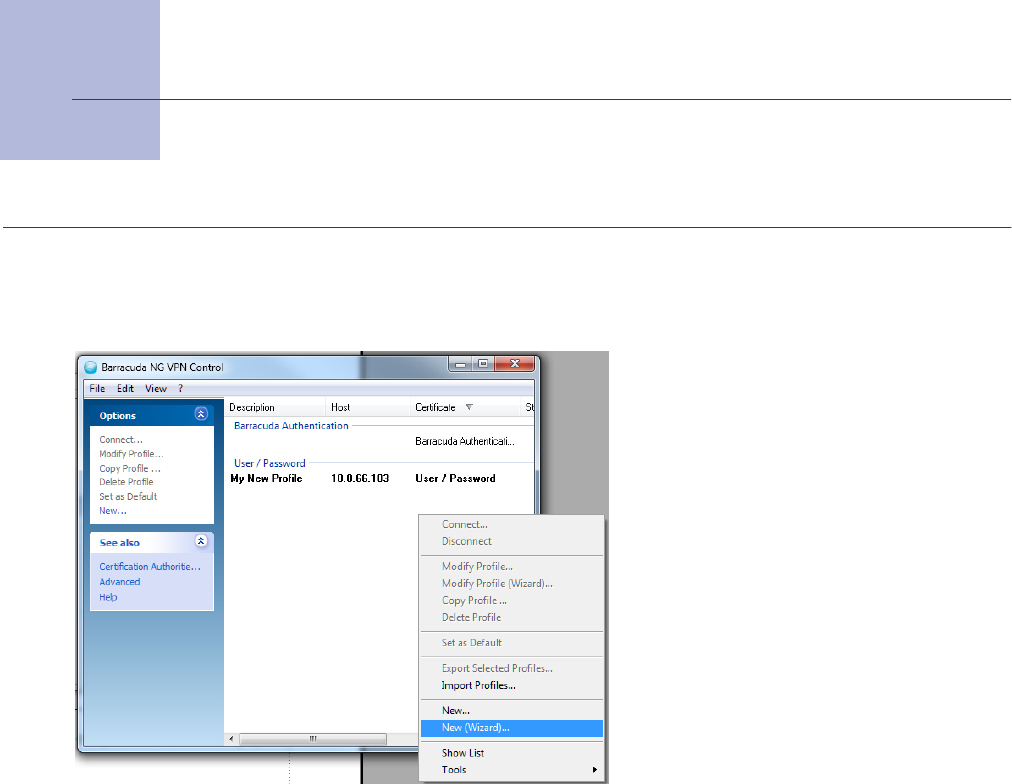Click New... link in Options panel
1012x784 pixels.
113,510
